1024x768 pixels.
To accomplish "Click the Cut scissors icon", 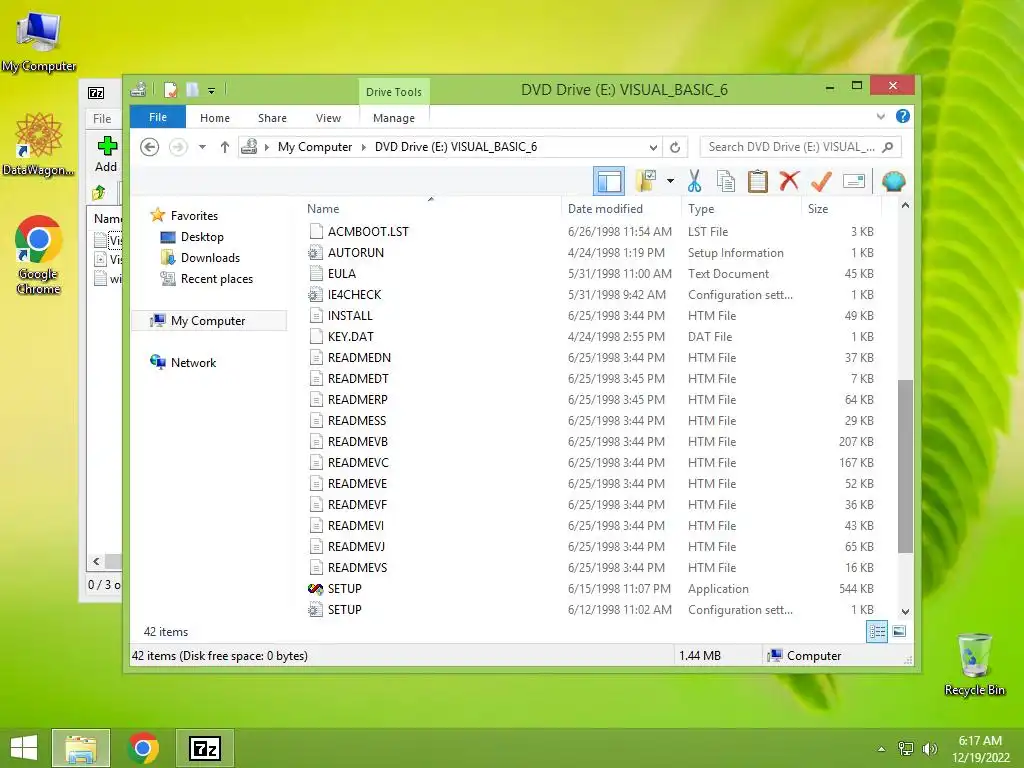I will coord(694,181).
